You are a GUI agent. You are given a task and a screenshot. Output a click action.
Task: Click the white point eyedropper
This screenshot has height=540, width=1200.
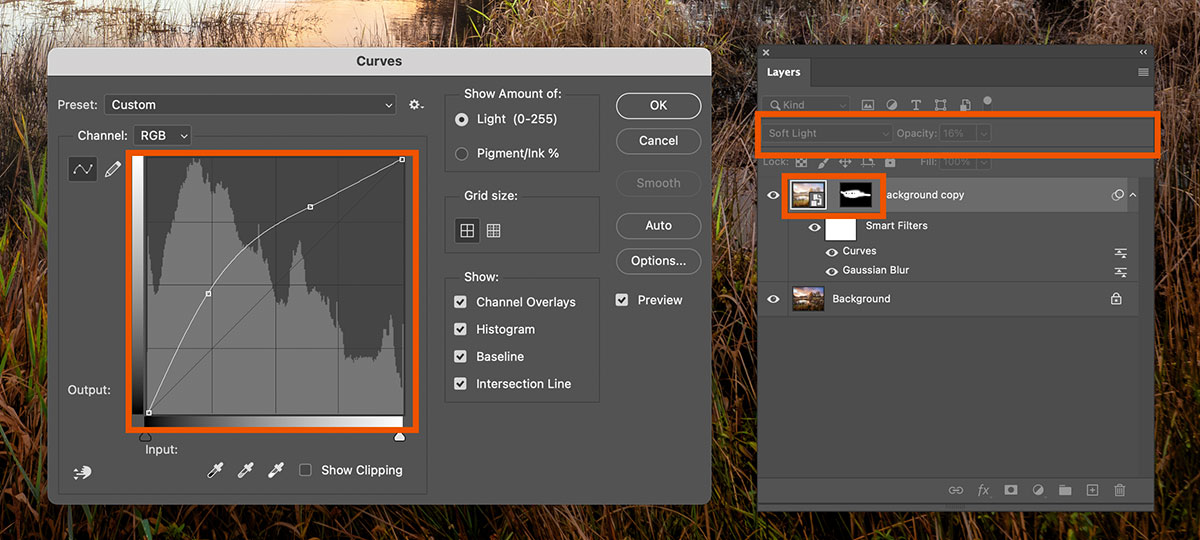tap(275, 470)
